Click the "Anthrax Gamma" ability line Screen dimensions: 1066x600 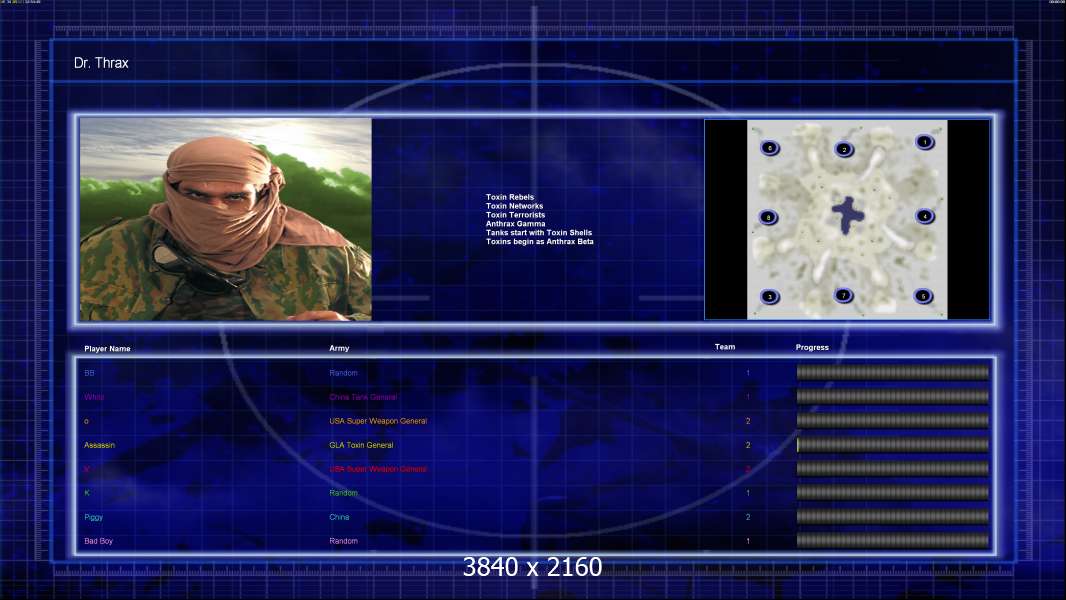tap(515, 224)
